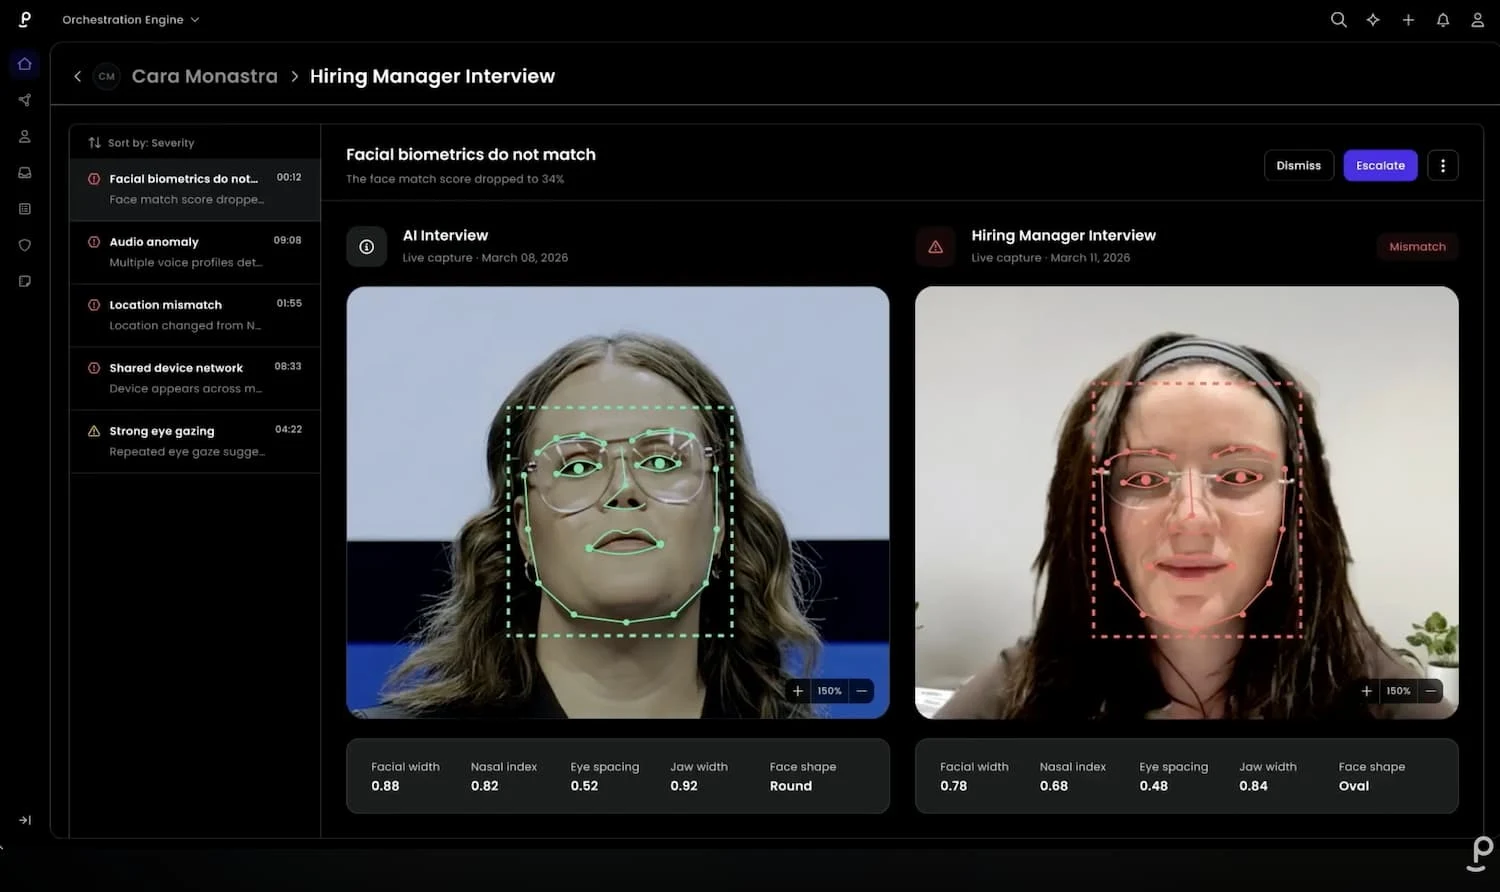Select the Location mismatch alert
Image resolution: width=1500 pixels, height=892 pixels.
195,315
